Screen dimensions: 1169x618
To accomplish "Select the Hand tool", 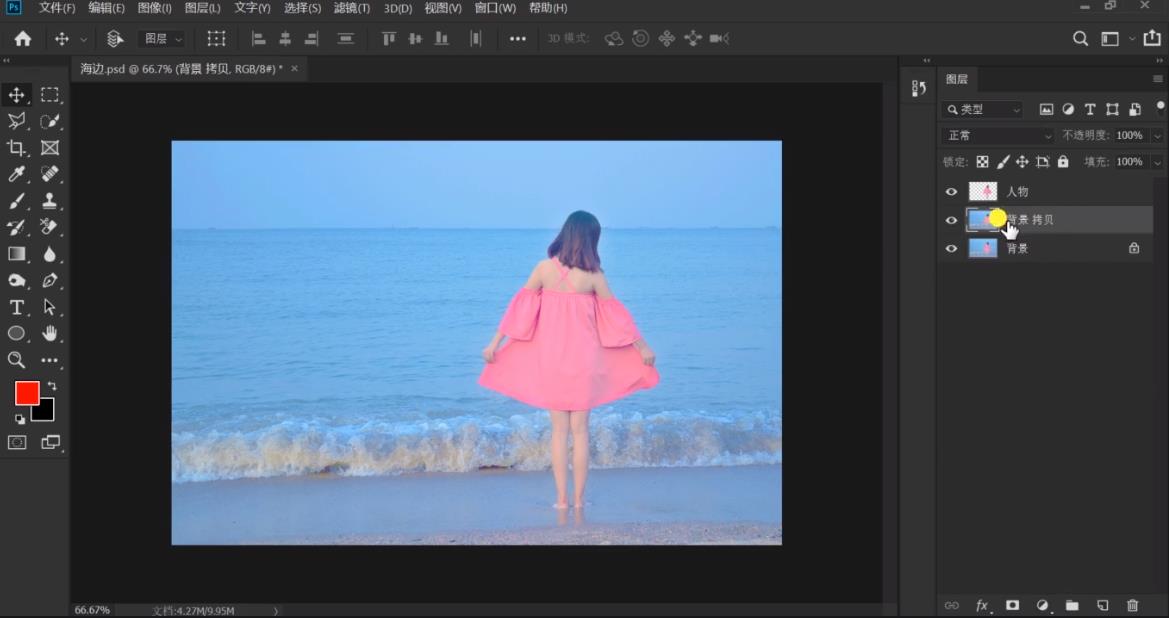I will 50,334.
